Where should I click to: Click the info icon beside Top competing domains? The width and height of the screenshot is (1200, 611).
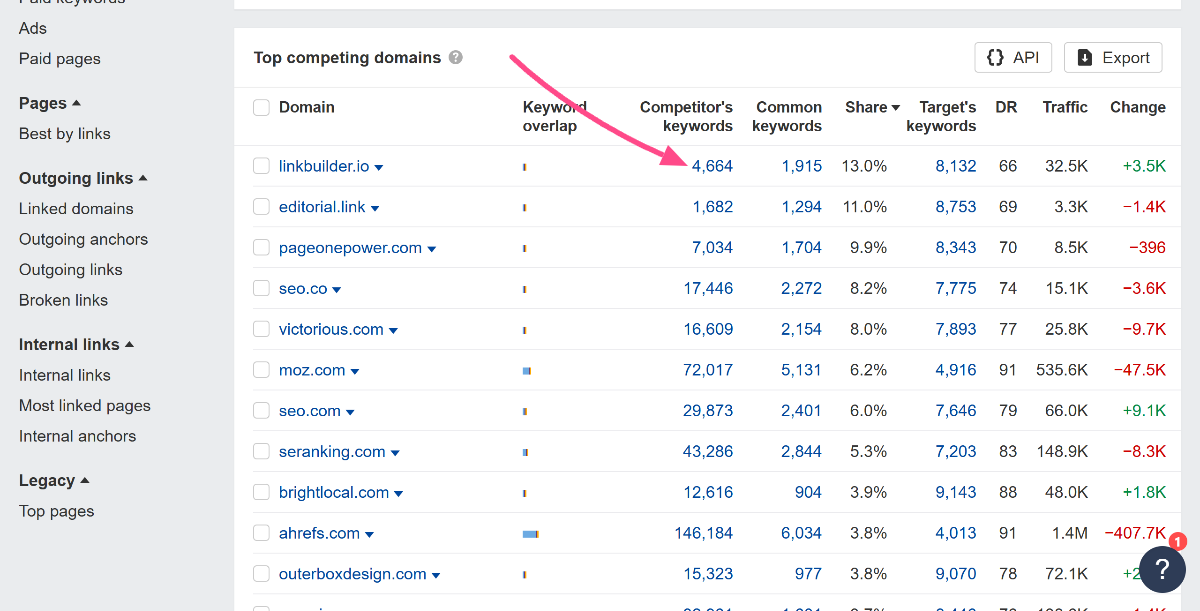[x=456, y=57]
